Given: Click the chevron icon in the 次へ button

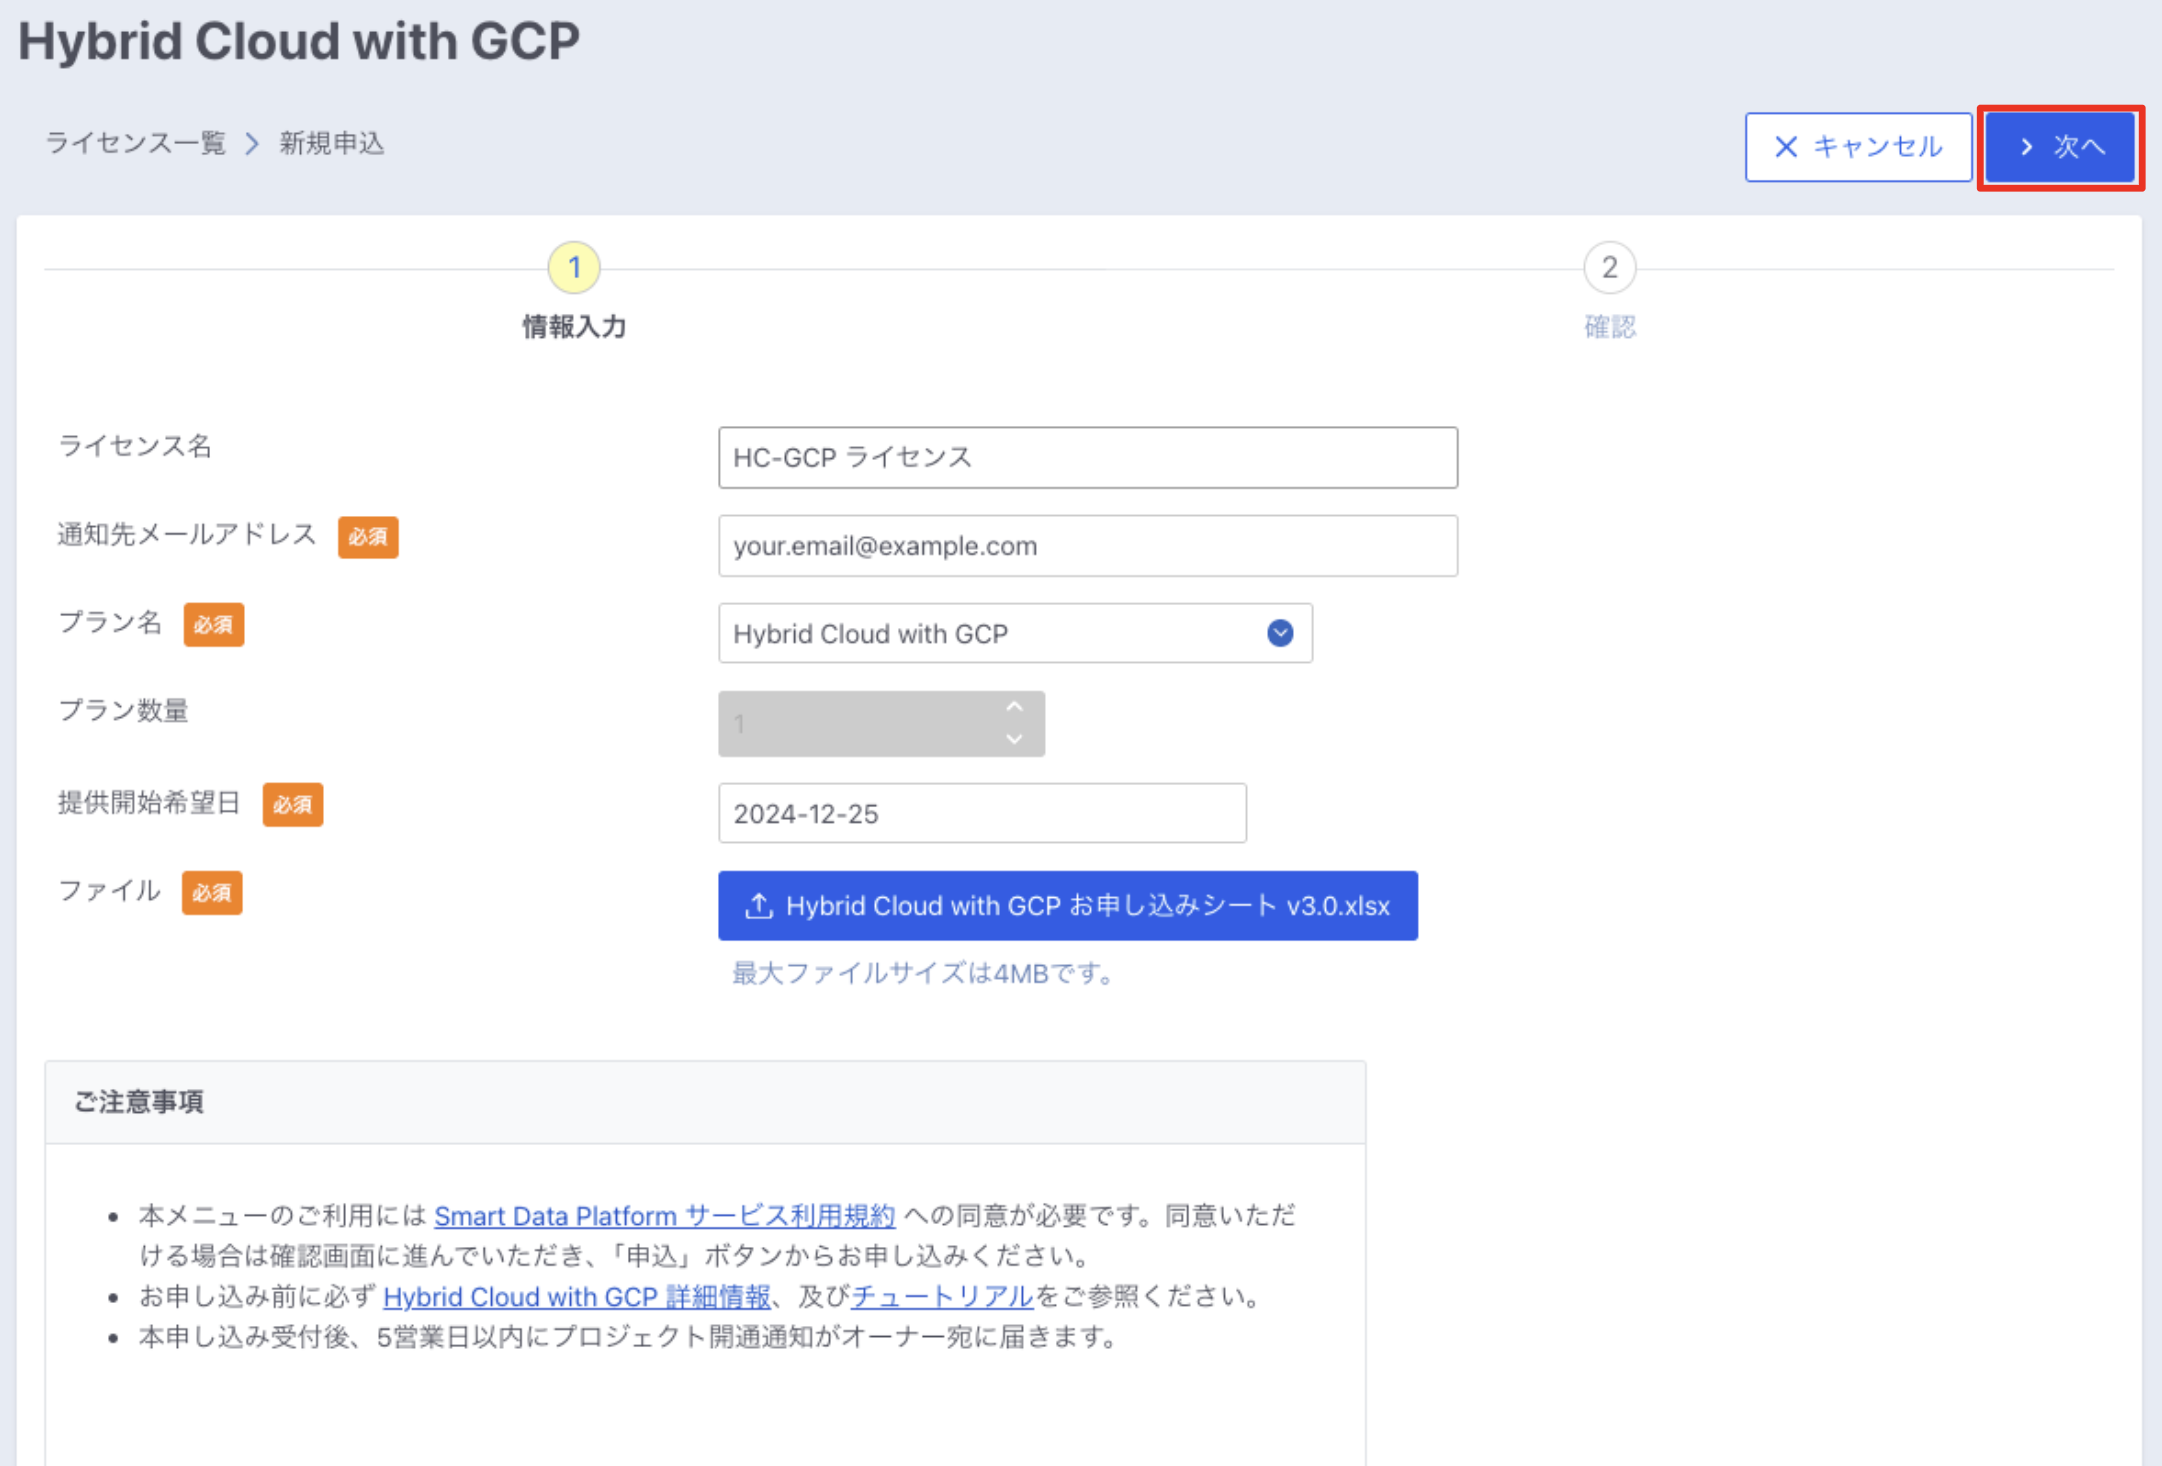Looking at the screenshot, I should click(2026, 147).
